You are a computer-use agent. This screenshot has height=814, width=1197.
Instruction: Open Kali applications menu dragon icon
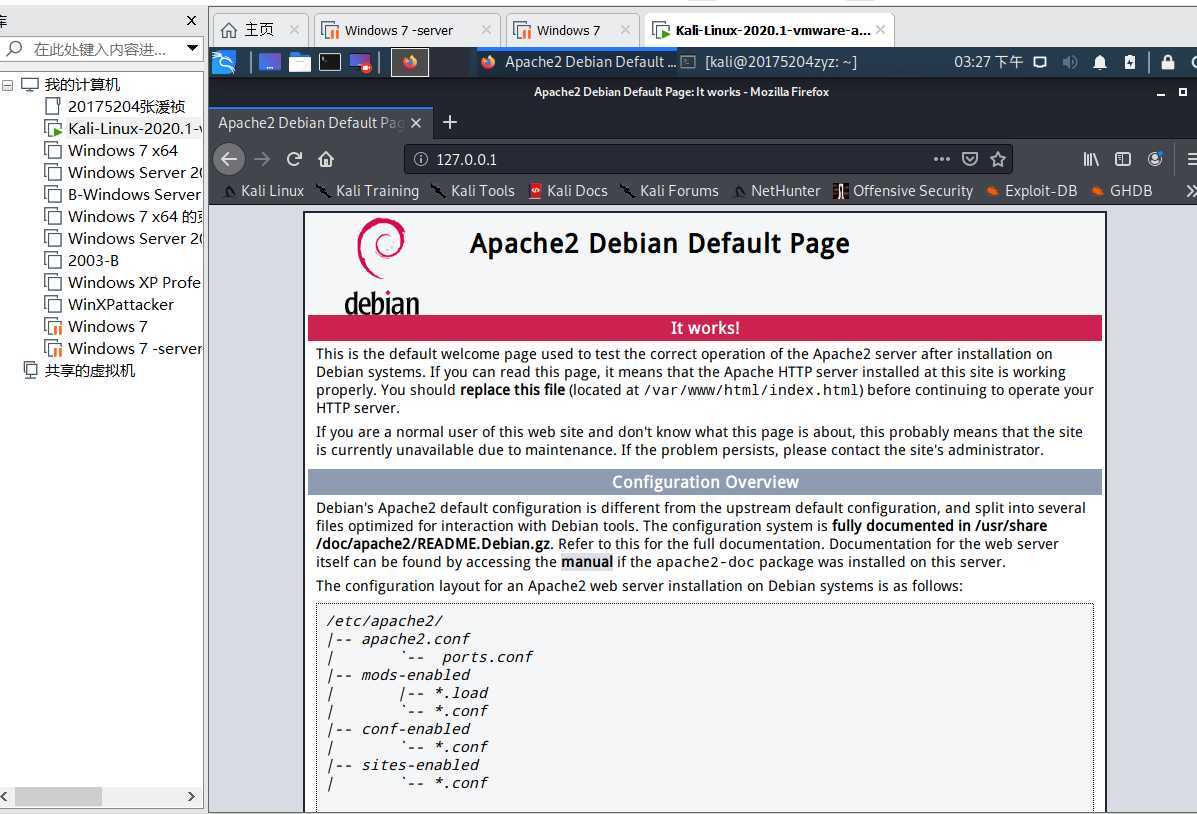(x=224, y=62)
